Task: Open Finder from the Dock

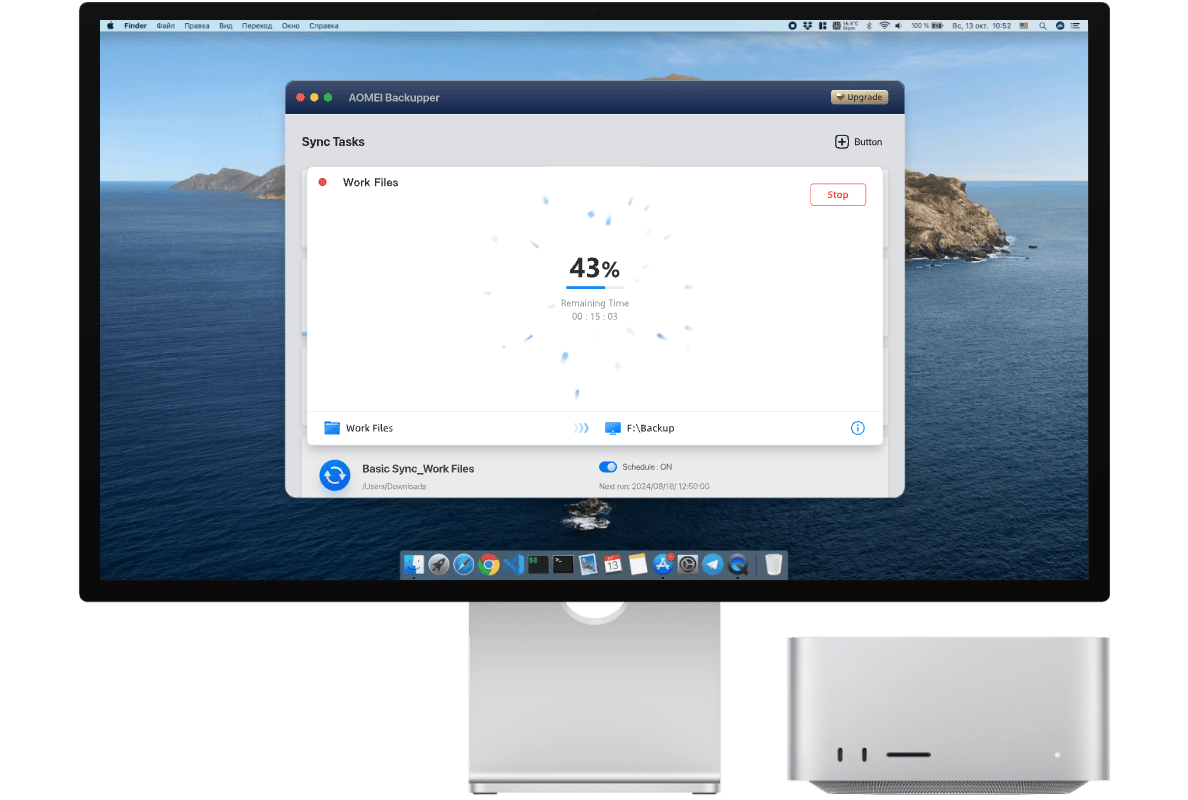Action: (414, 564)
